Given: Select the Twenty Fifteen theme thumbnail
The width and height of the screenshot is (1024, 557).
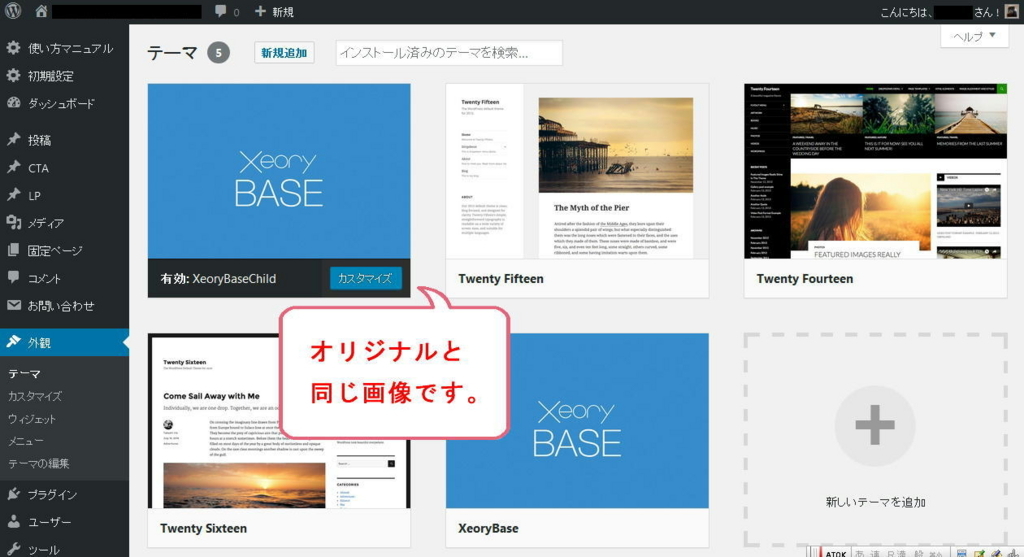Looking at the screenshot, I should pyautogui.click(x=577, y=171).
